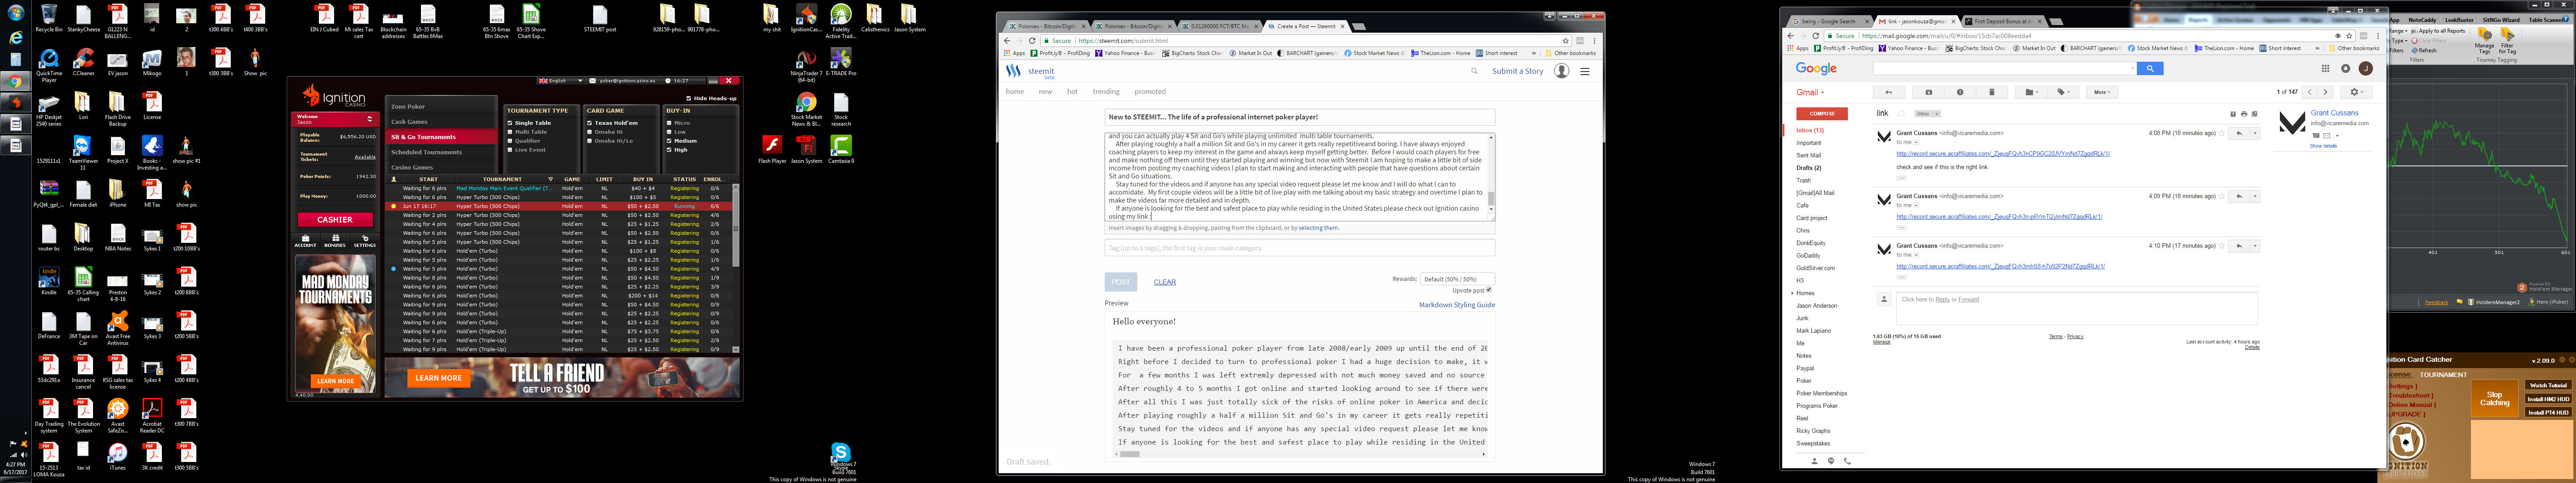Image resolution: width=2576 pixels, height=483 pixels.
Task: Click the Gmail blue search button
Action: pyautogui.click(x=2150, y=68)
